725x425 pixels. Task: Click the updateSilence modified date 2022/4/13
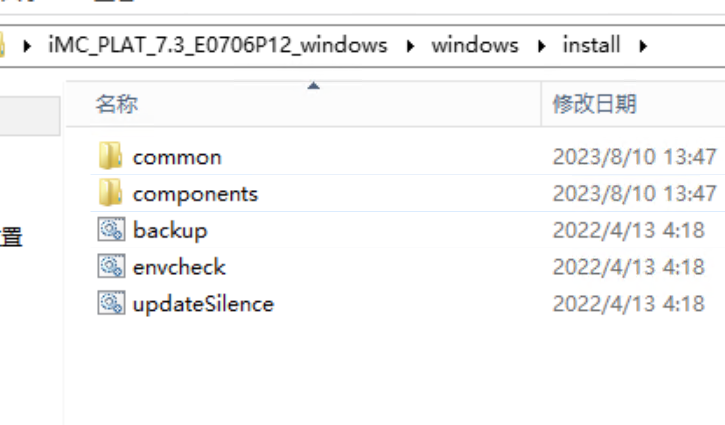click(628, 303)
